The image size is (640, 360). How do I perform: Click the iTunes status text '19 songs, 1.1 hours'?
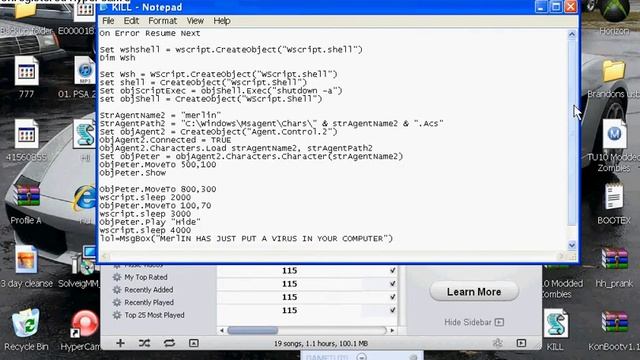click(x=321, y=344)
